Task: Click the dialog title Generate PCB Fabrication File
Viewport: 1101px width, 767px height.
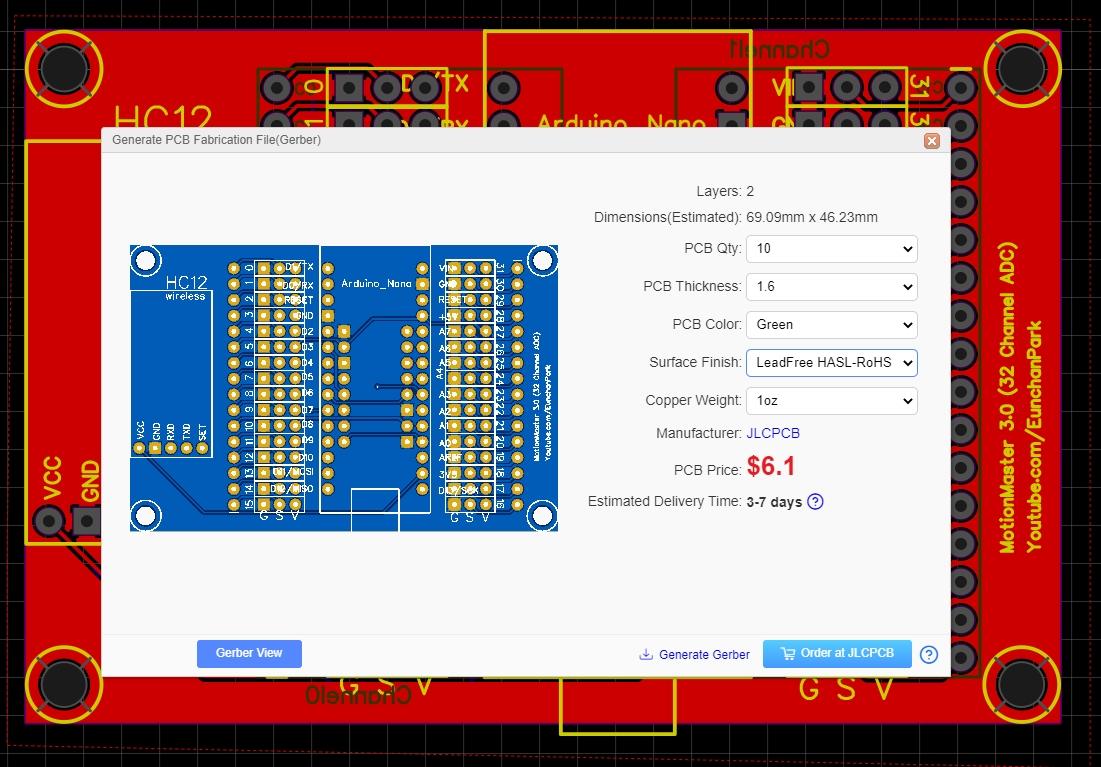Action: [216, 140]
